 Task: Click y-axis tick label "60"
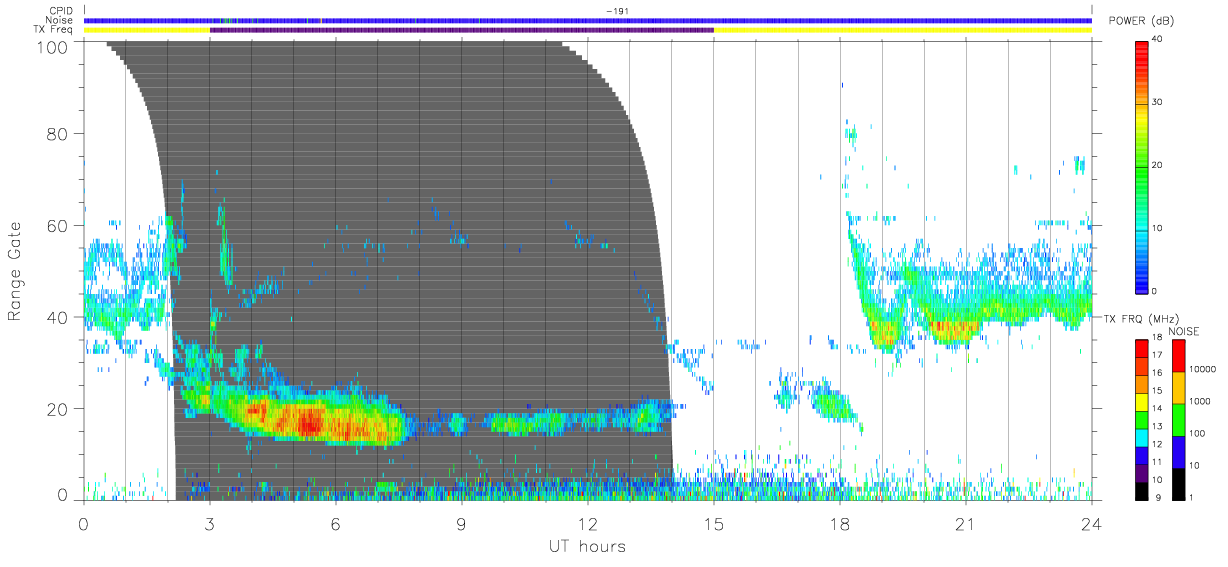pos(56,226)
